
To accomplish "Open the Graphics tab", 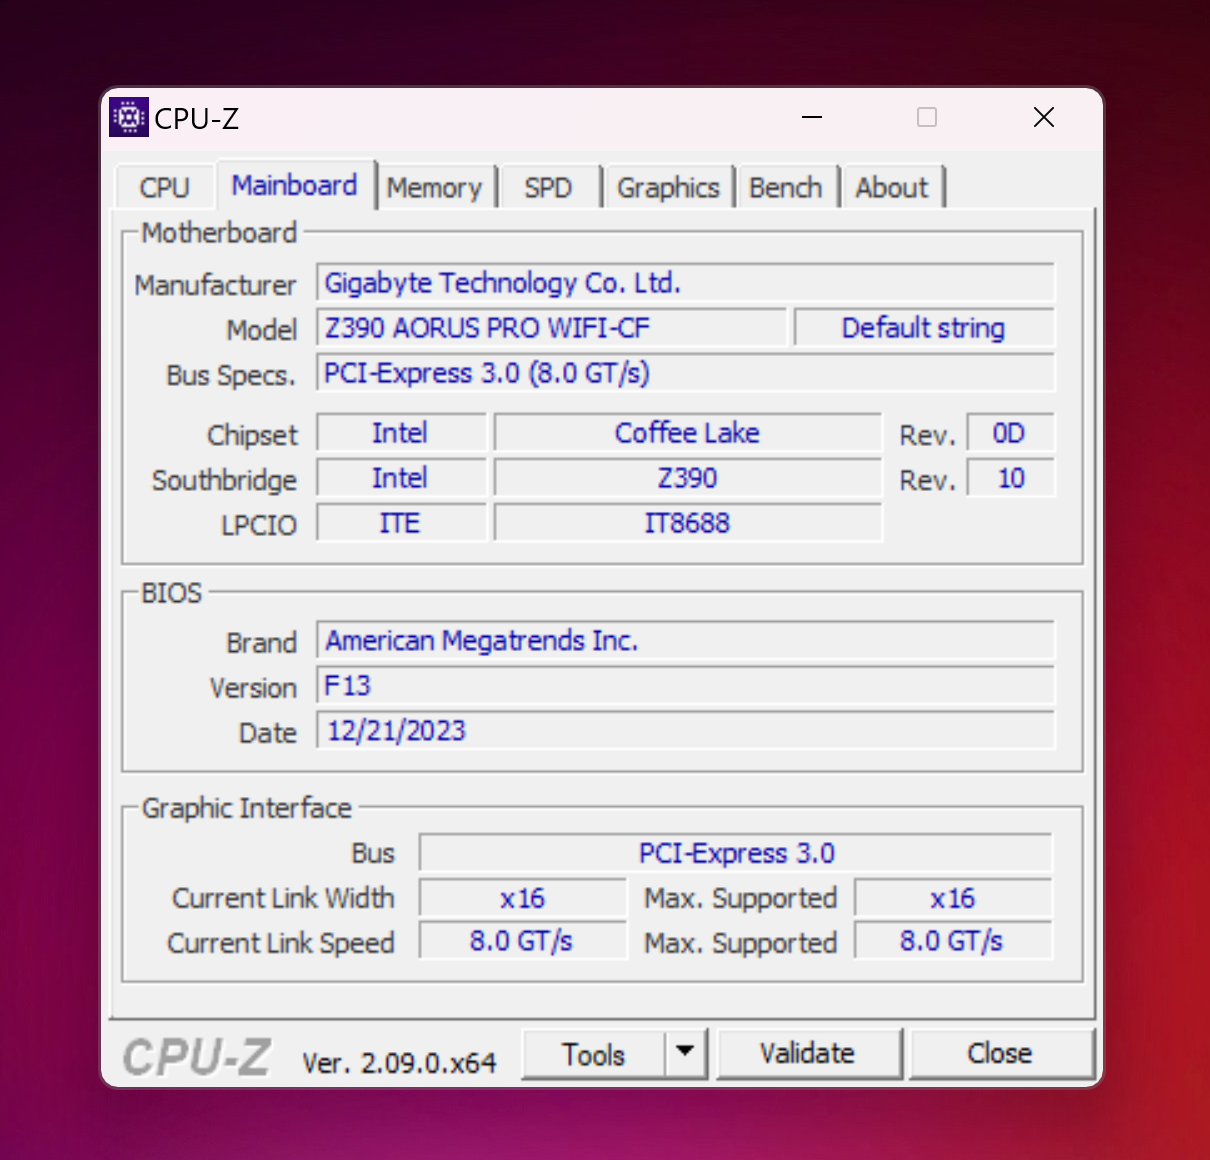I will pyautogui.click(x=668, y=187).
